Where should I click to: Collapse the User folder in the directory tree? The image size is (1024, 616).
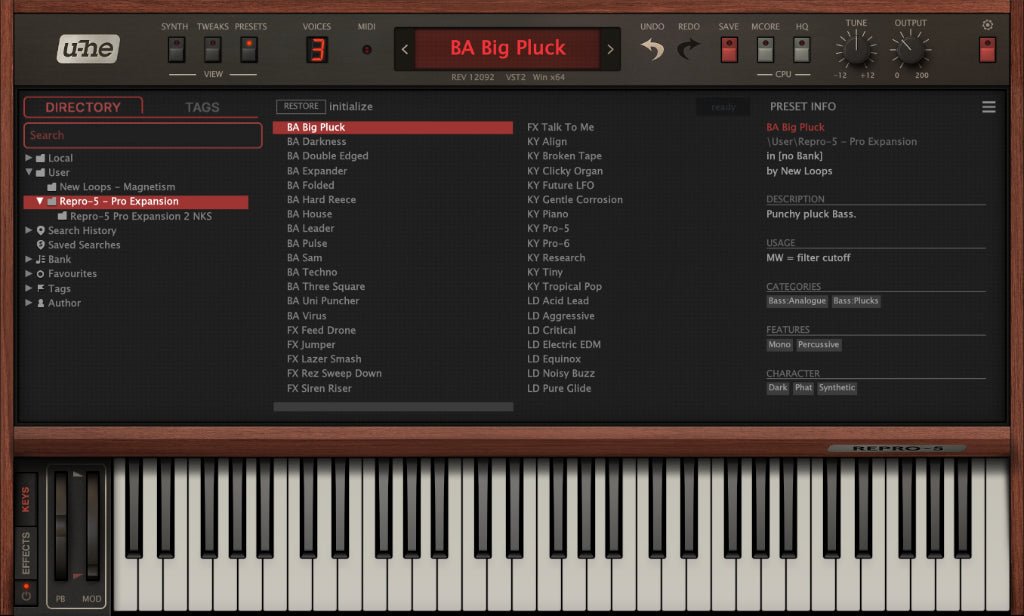(x=32, y=172)
